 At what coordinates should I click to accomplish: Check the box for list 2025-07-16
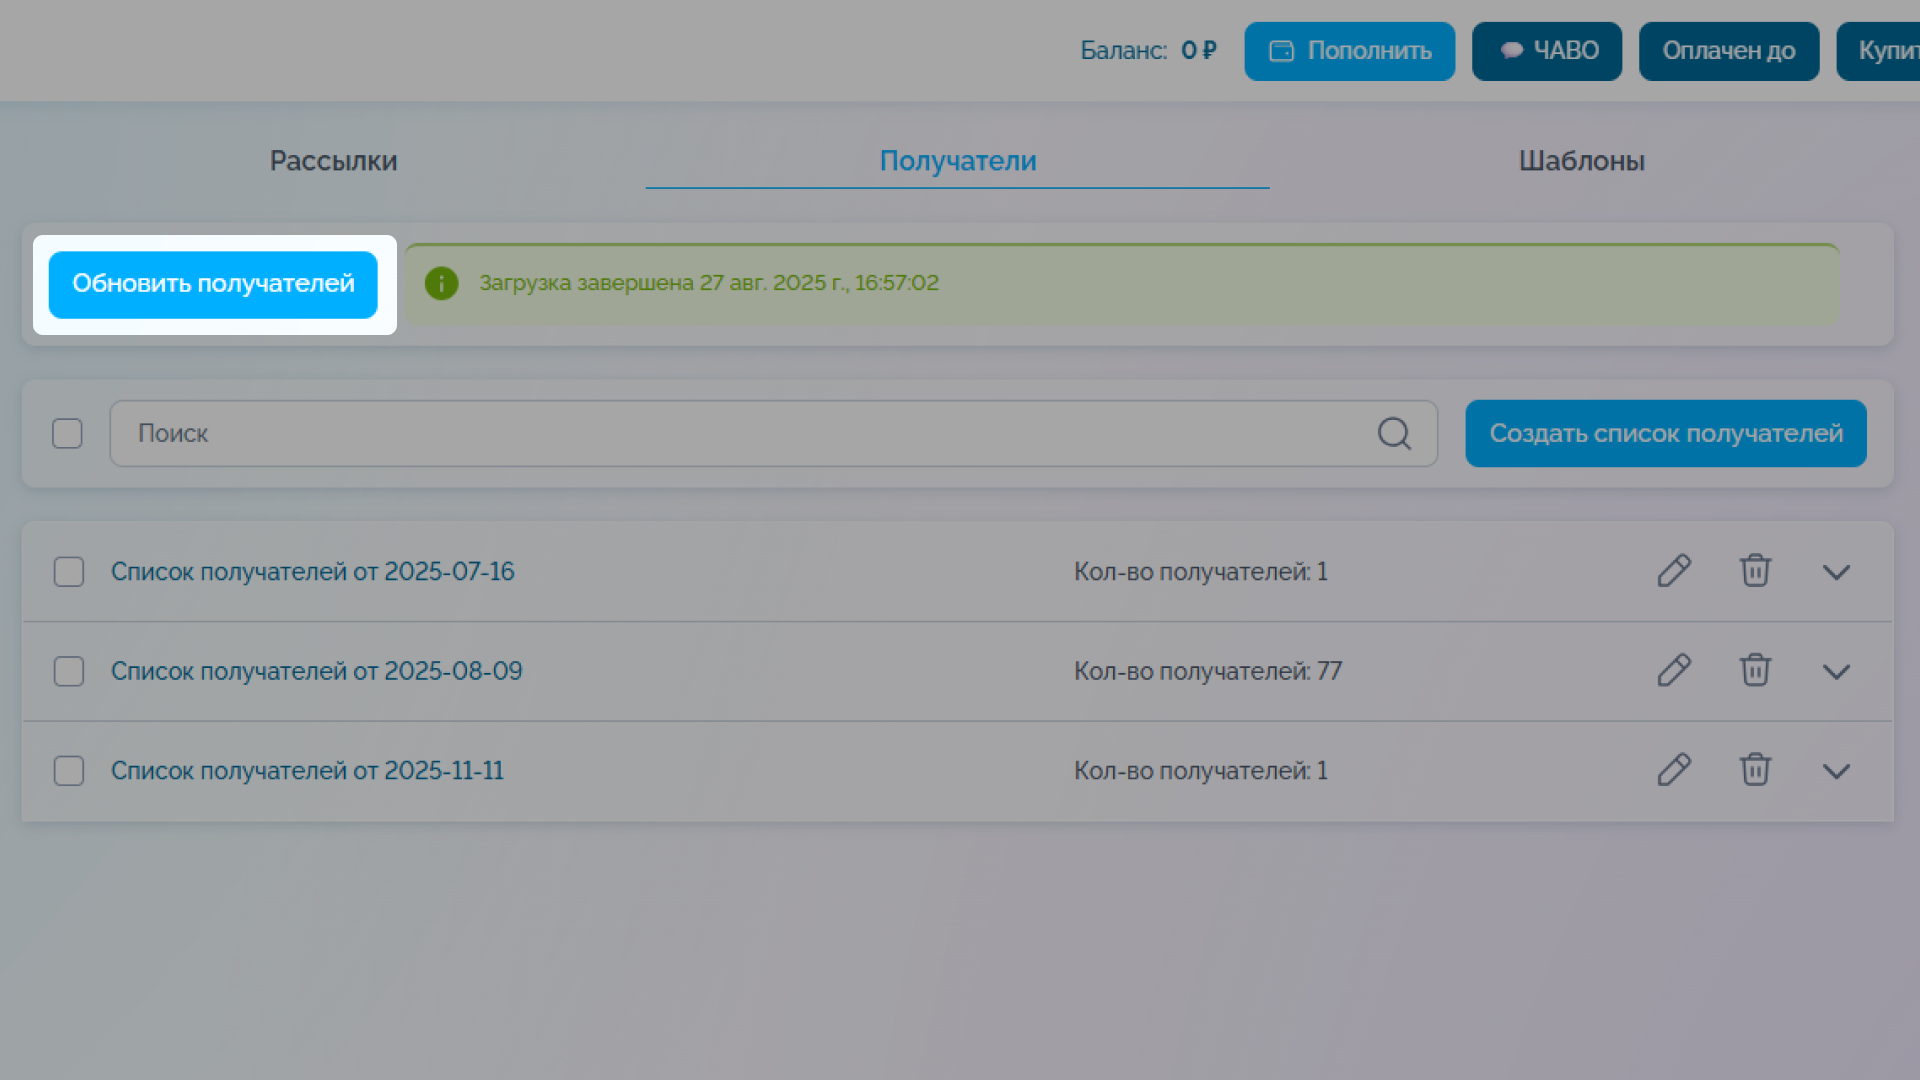[x=69, y=572]
